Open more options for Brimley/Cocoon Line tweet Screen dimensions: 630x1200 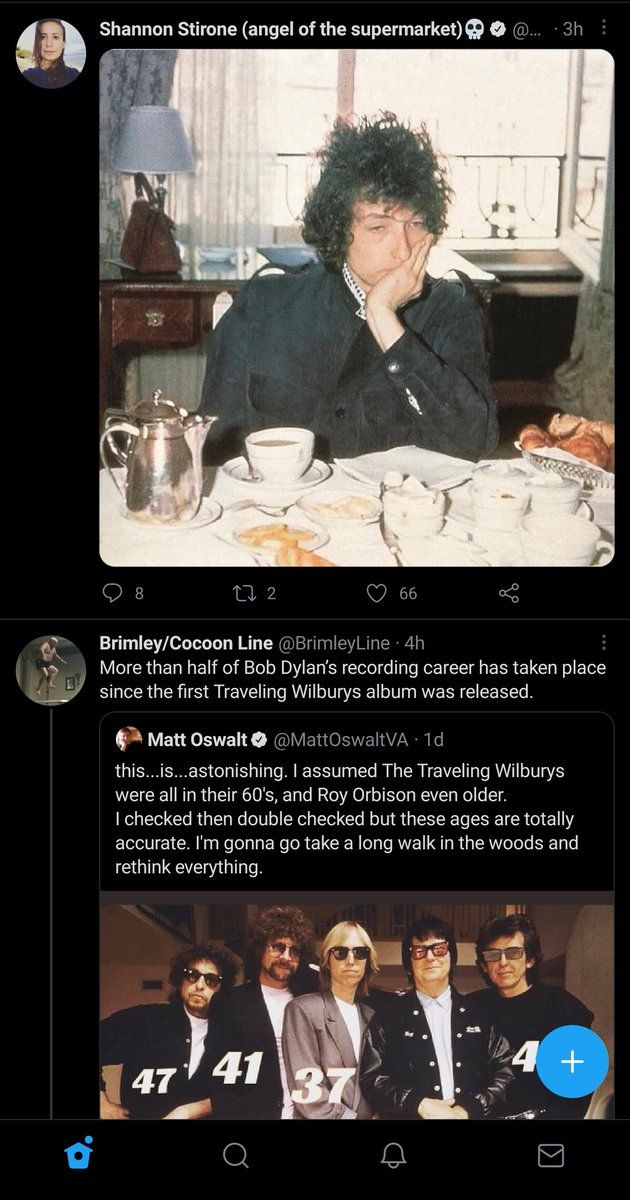603,642
